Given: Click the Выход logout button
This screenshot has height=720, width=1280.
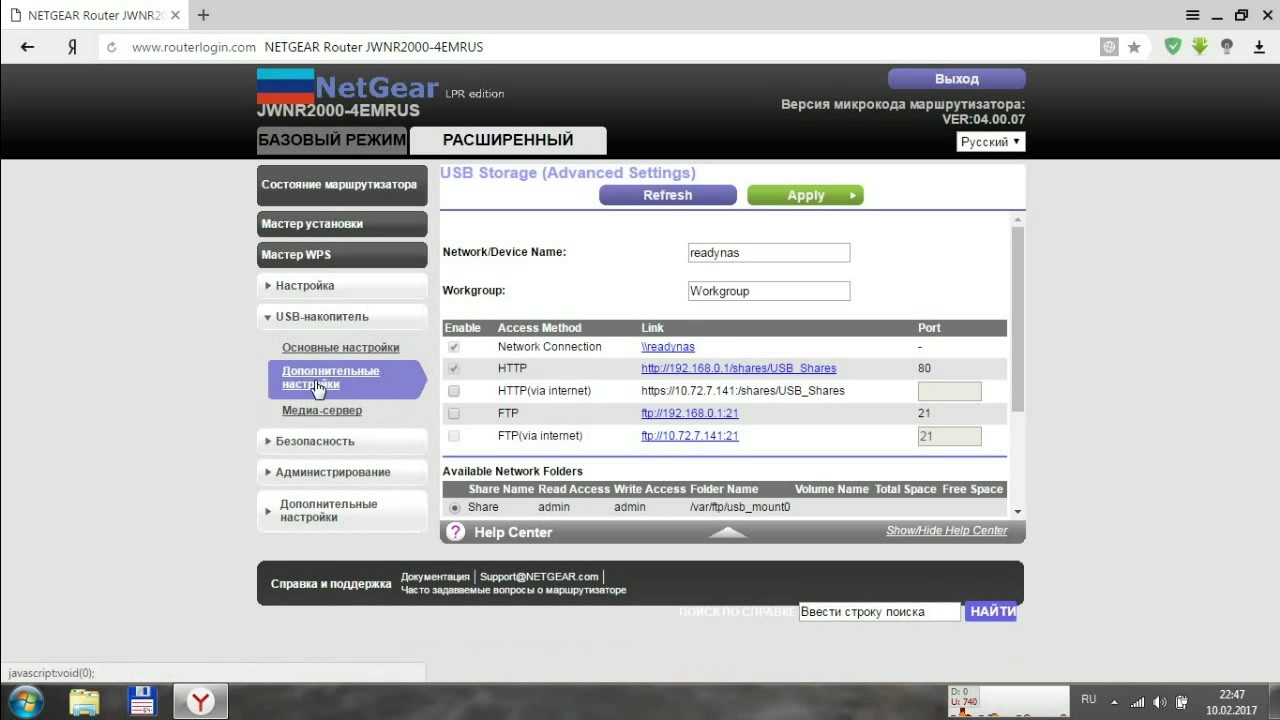Looking at the screenshot, I should coord(957,79).
